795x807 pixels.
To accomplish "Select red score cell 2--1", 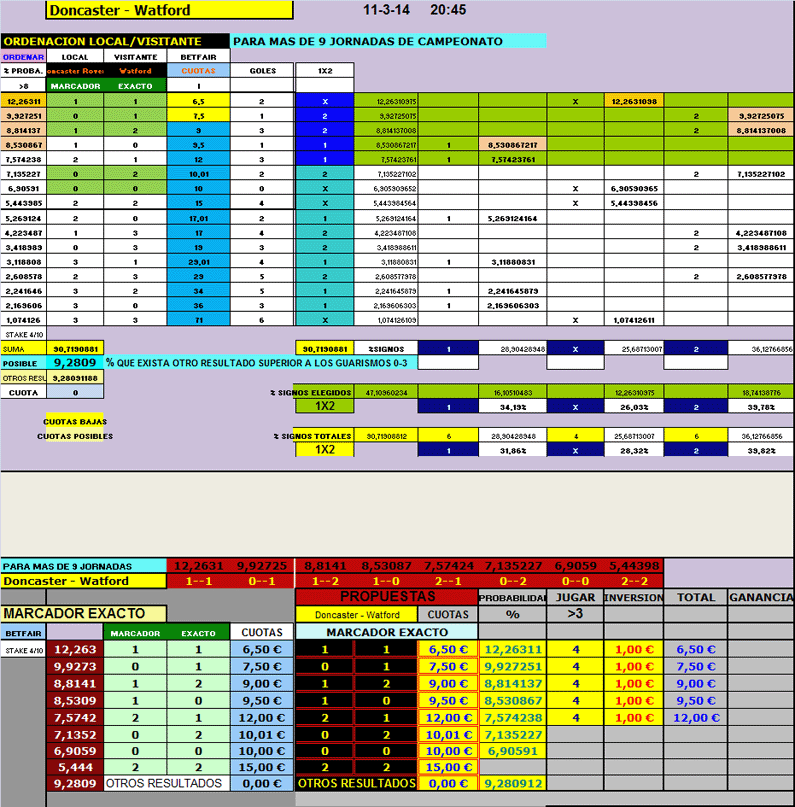I will [x=448, y=581].
